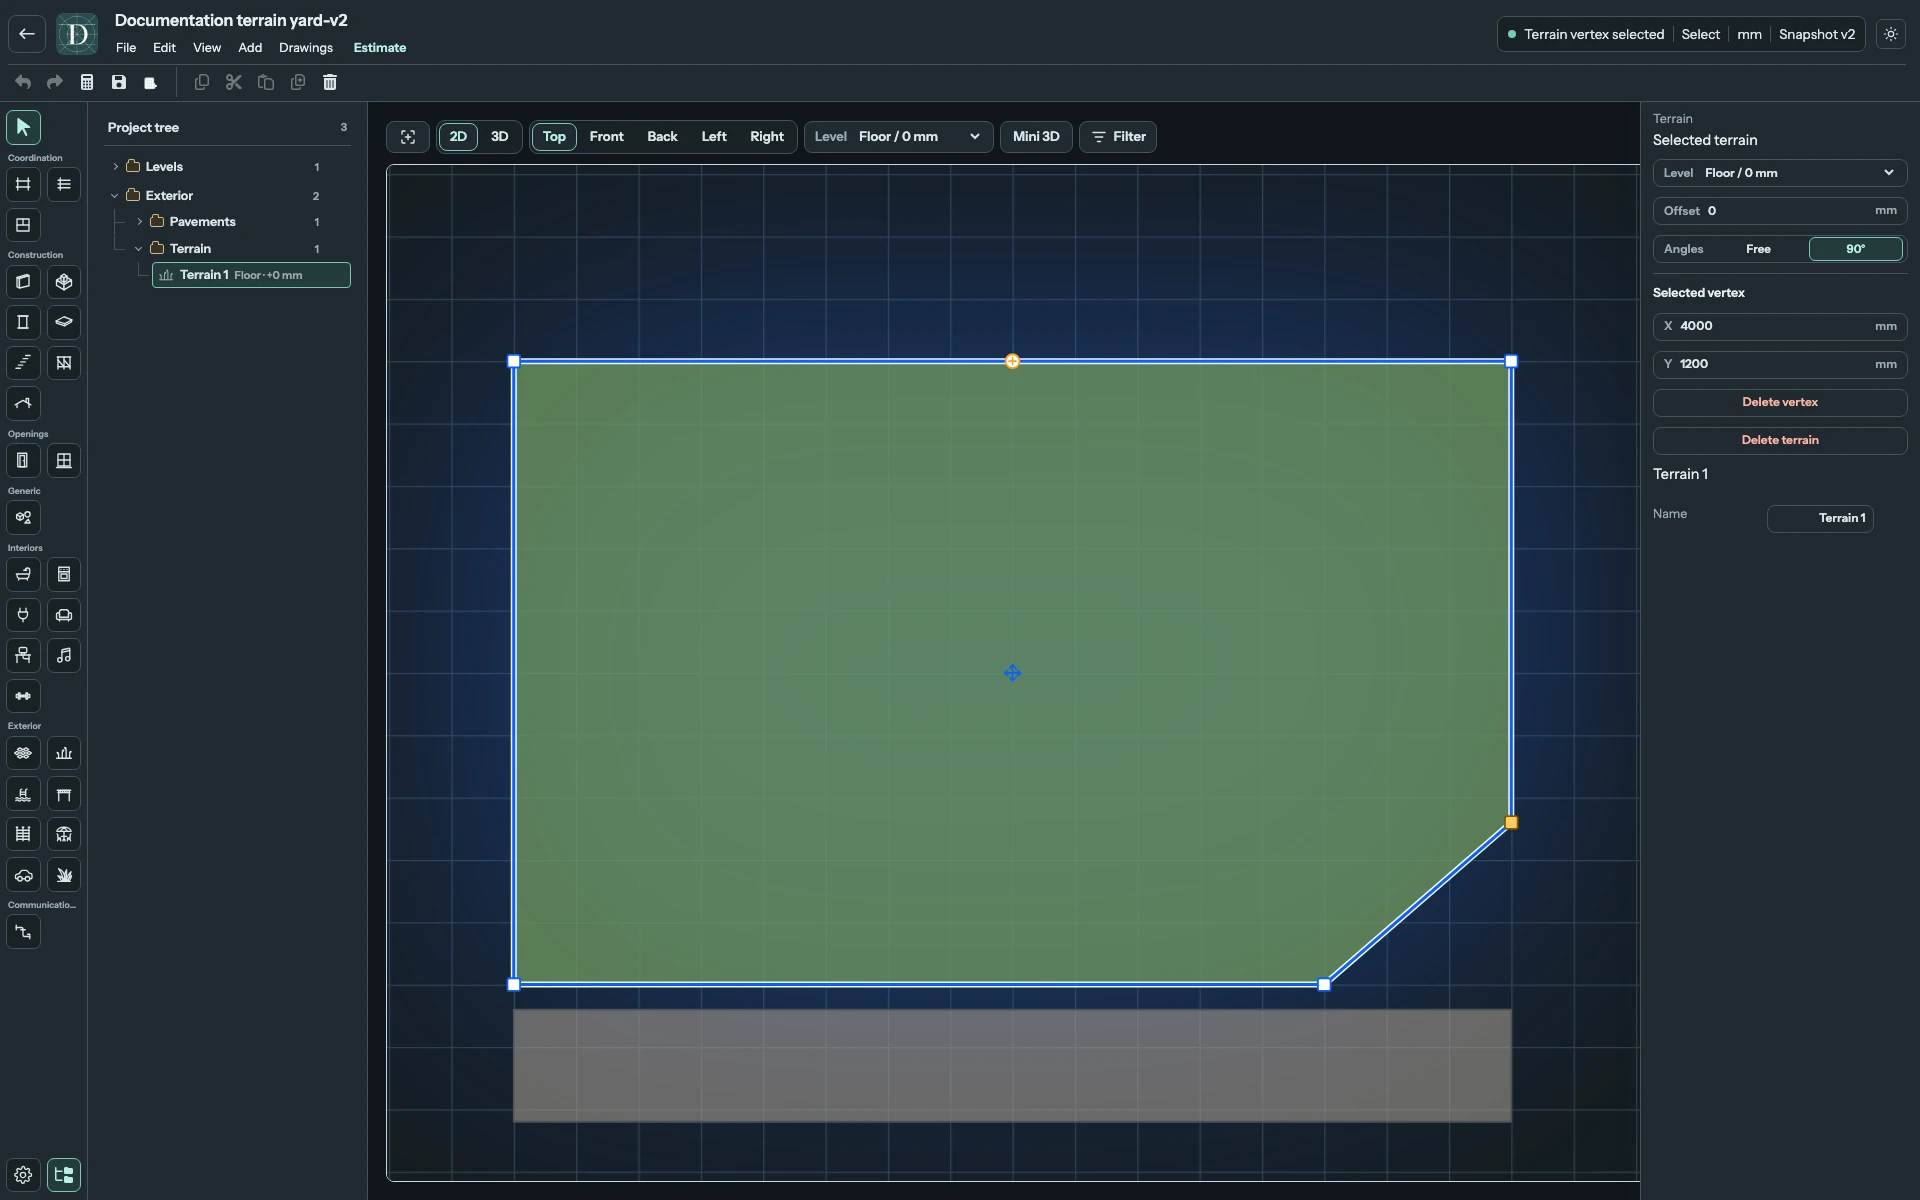Select the car vehicle tool
The image size is (1920, 1200).
click(x=23, y=875)
